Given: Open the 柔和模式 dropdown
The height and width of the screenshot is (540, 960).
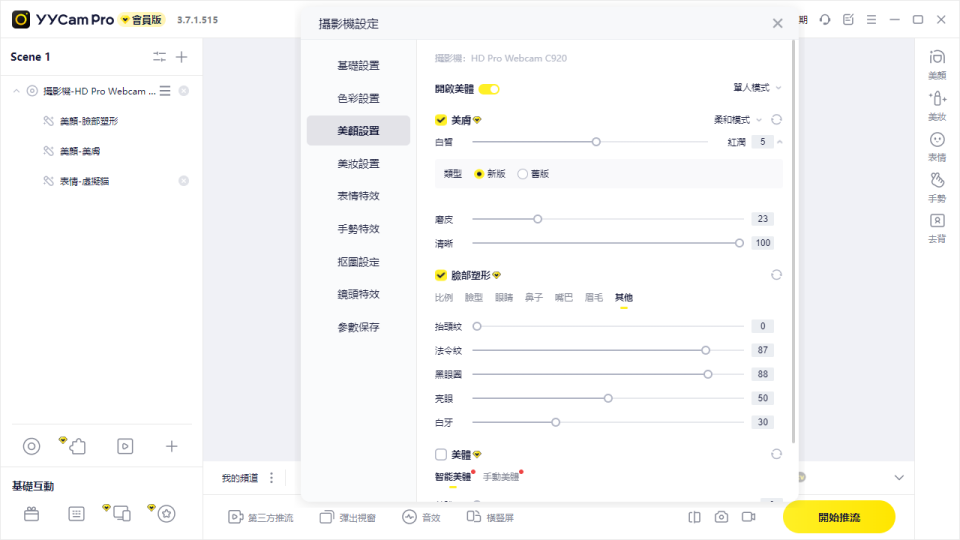Looking at the screenshot, I should point(738,119).
